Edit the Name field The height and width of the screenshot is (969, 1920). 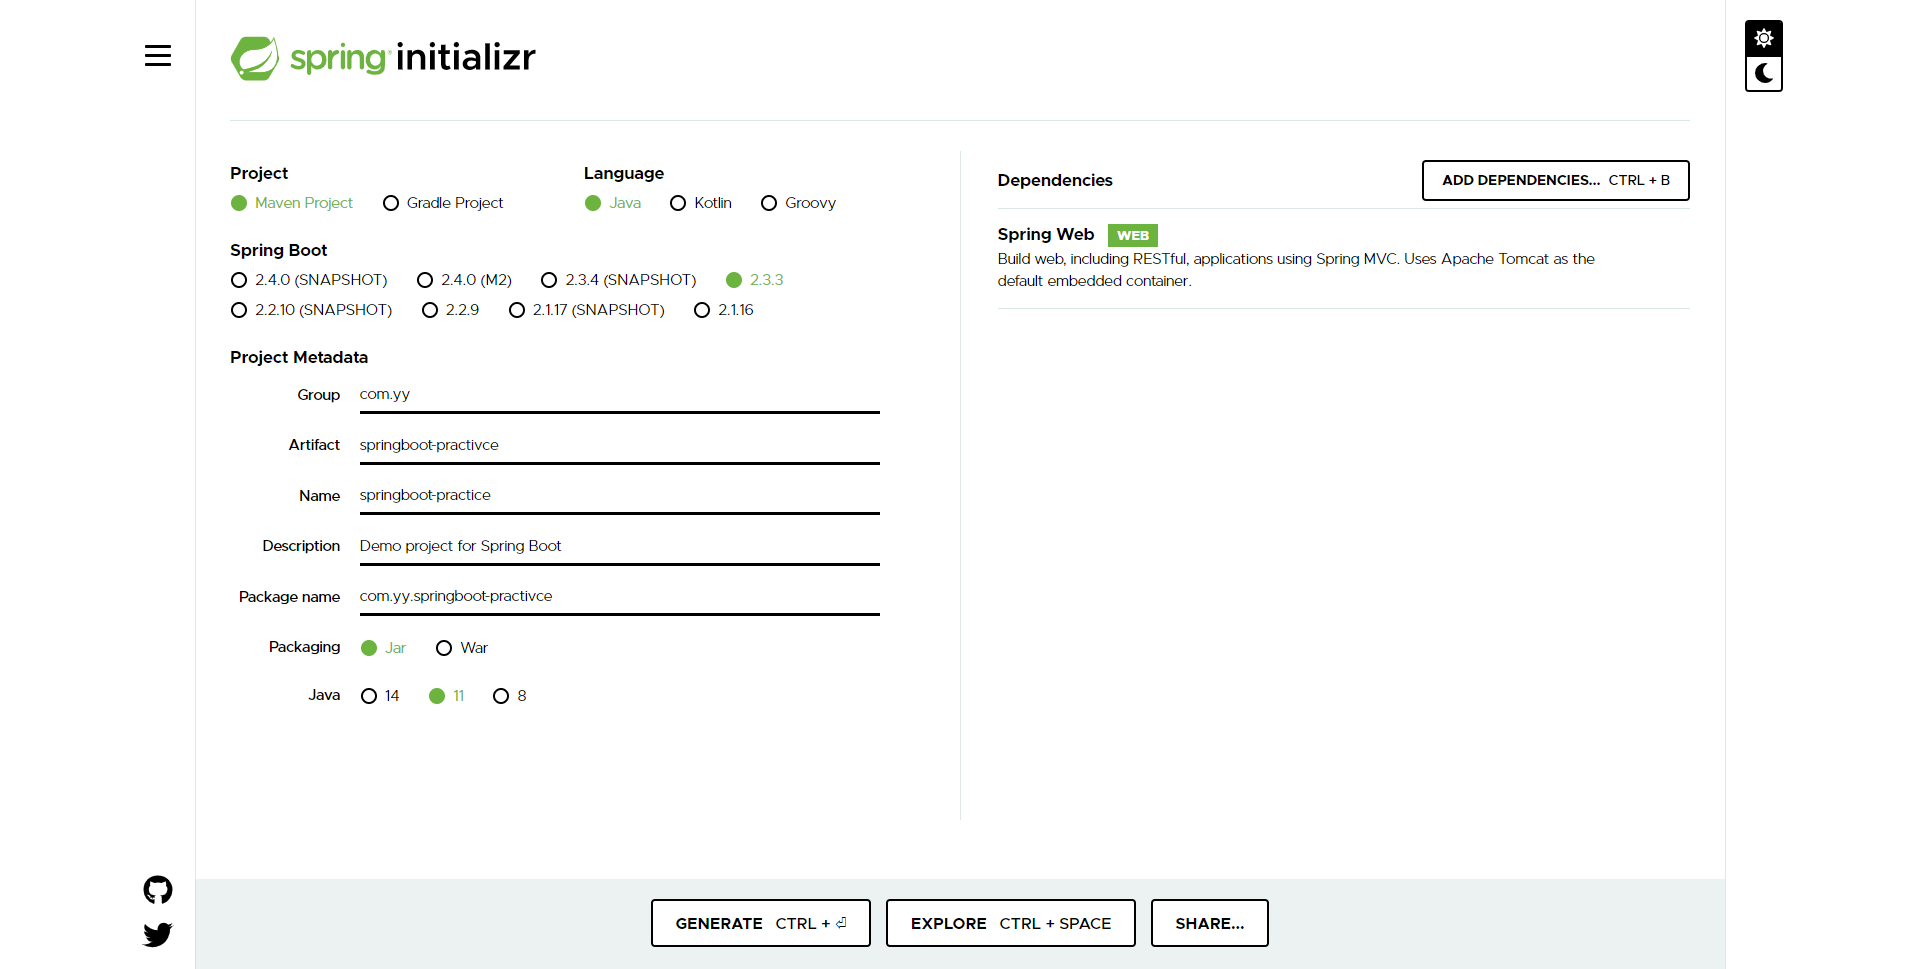[x=620, y=495]
